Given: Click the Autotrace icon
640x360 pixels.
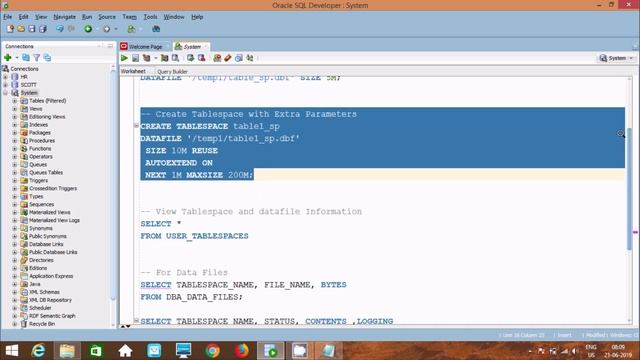Looking at the screenshot, I should click(164, 58).
